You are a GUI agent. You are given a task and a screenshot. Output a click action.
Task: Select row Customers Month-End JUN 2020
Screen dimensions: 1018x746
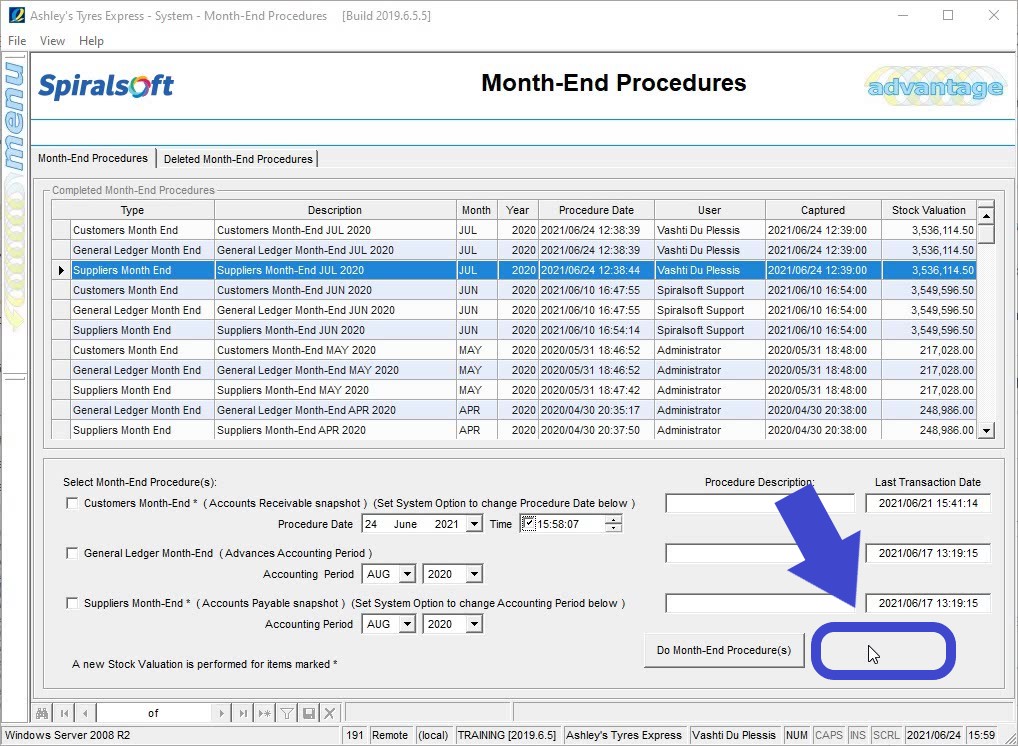click(514, 290)
